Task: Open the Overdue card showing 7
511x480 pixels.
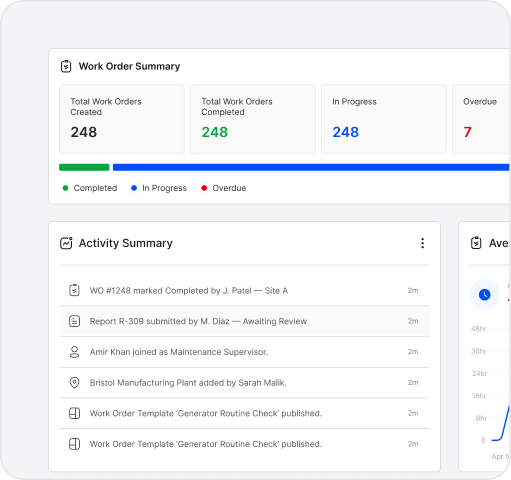Action: click(481, 119)
